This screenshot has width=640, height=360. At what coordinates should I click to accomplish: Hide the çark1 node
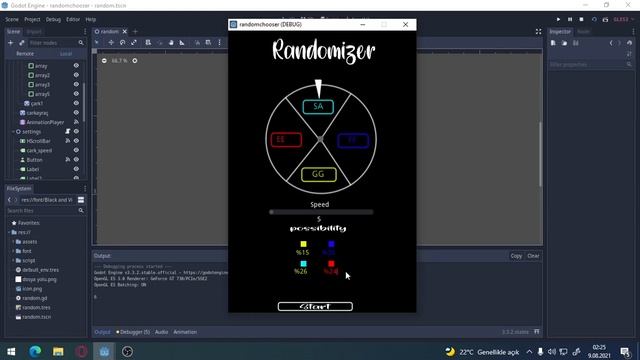click(x=76, y=103)
